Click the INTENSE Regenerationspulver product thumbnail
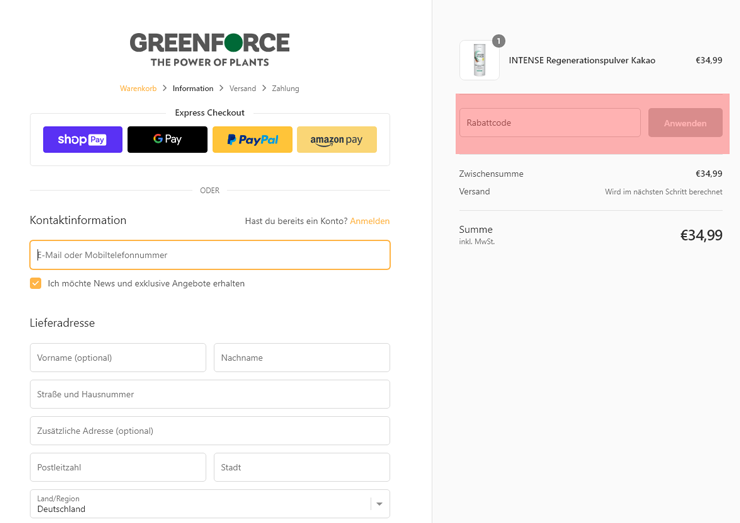The width and height of the screenshot is (740, 523). click(x=479, y=60)
